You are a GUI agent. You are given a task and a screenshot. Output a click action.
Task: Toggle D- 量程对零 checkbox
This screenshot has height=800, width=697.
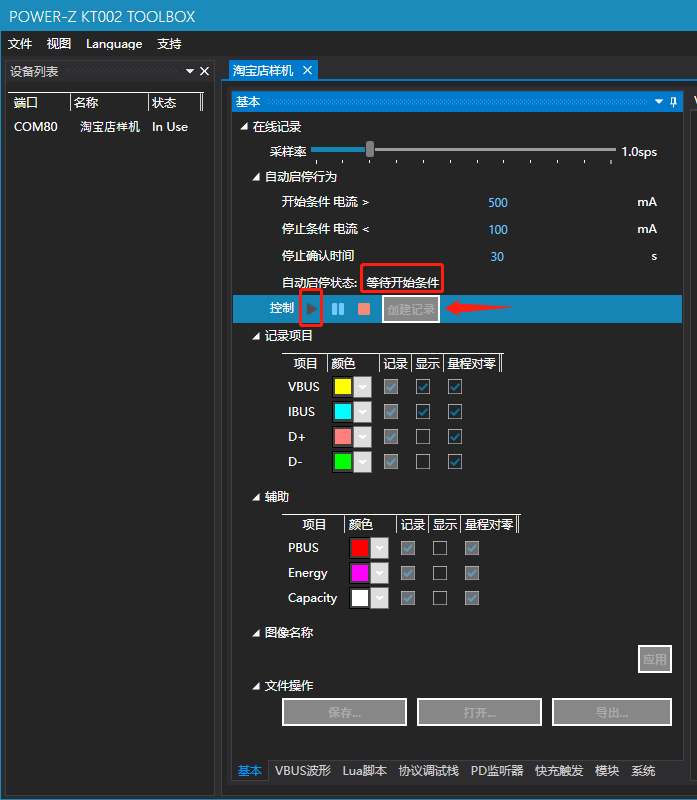pyautogui.click(x=455, y=462)
